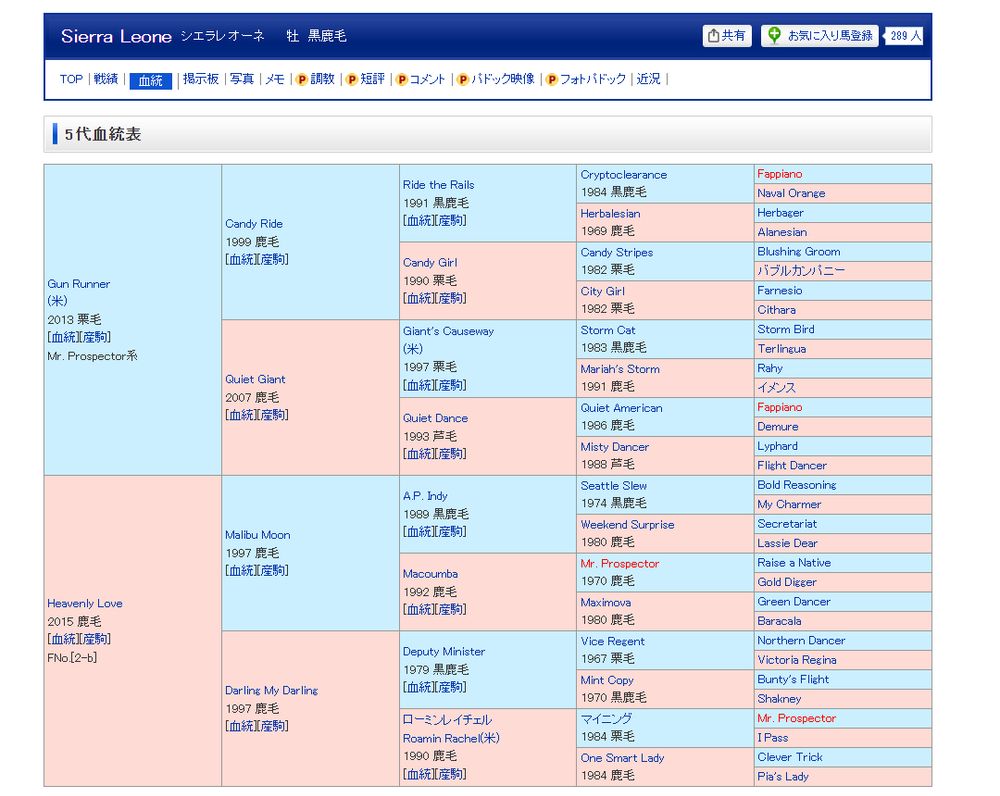Click the P icon beside パドック映像
Screen dimensions: 1000x796
(463, 80)
